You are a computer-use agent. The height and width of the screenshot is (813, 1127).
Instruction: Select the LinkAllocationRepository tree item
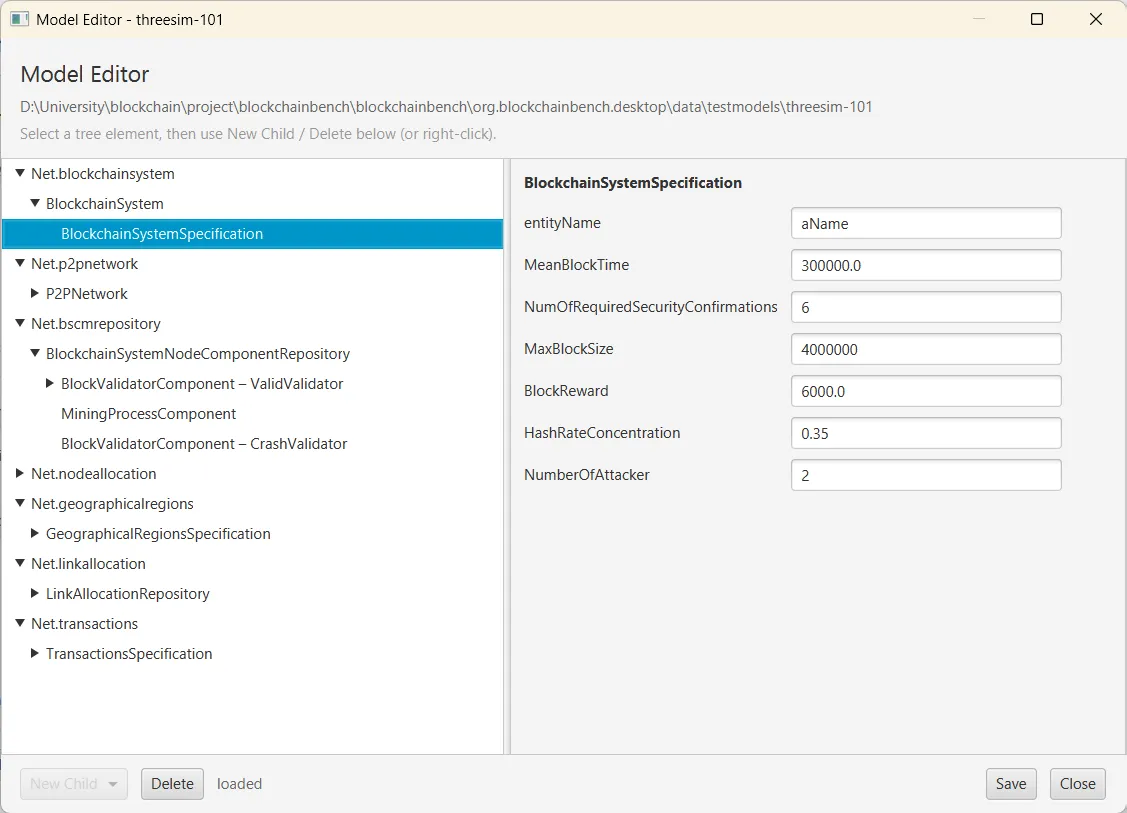[x=252, y=593]
